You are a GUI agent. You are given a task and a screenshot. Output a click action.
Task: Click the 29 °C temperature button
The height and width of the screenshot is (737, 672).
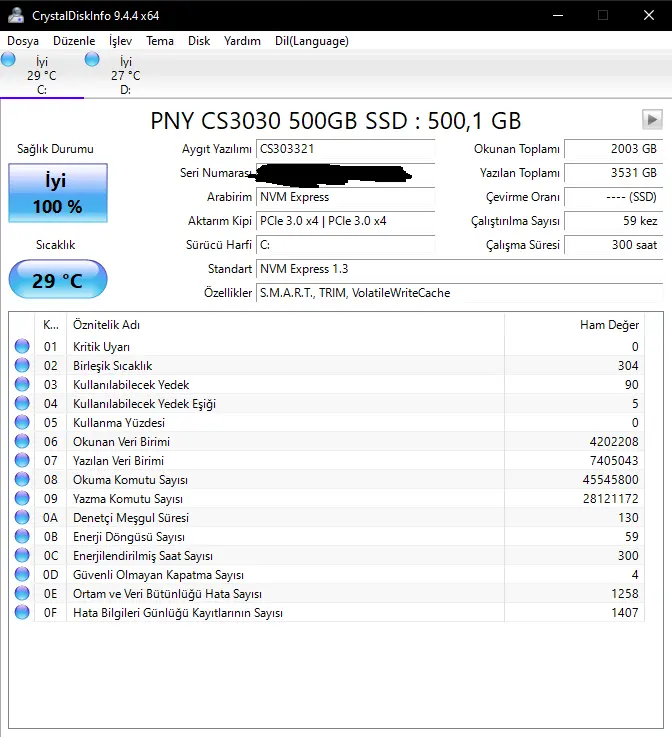58,280
